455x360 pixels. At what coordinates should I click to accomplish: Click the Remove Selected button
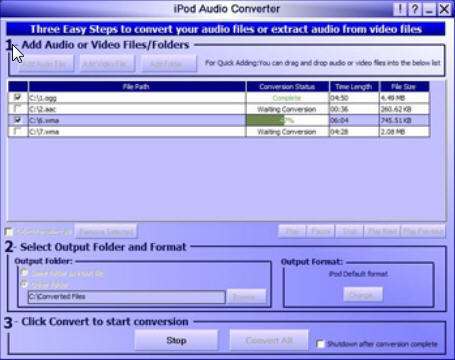(x=106, y=231)
